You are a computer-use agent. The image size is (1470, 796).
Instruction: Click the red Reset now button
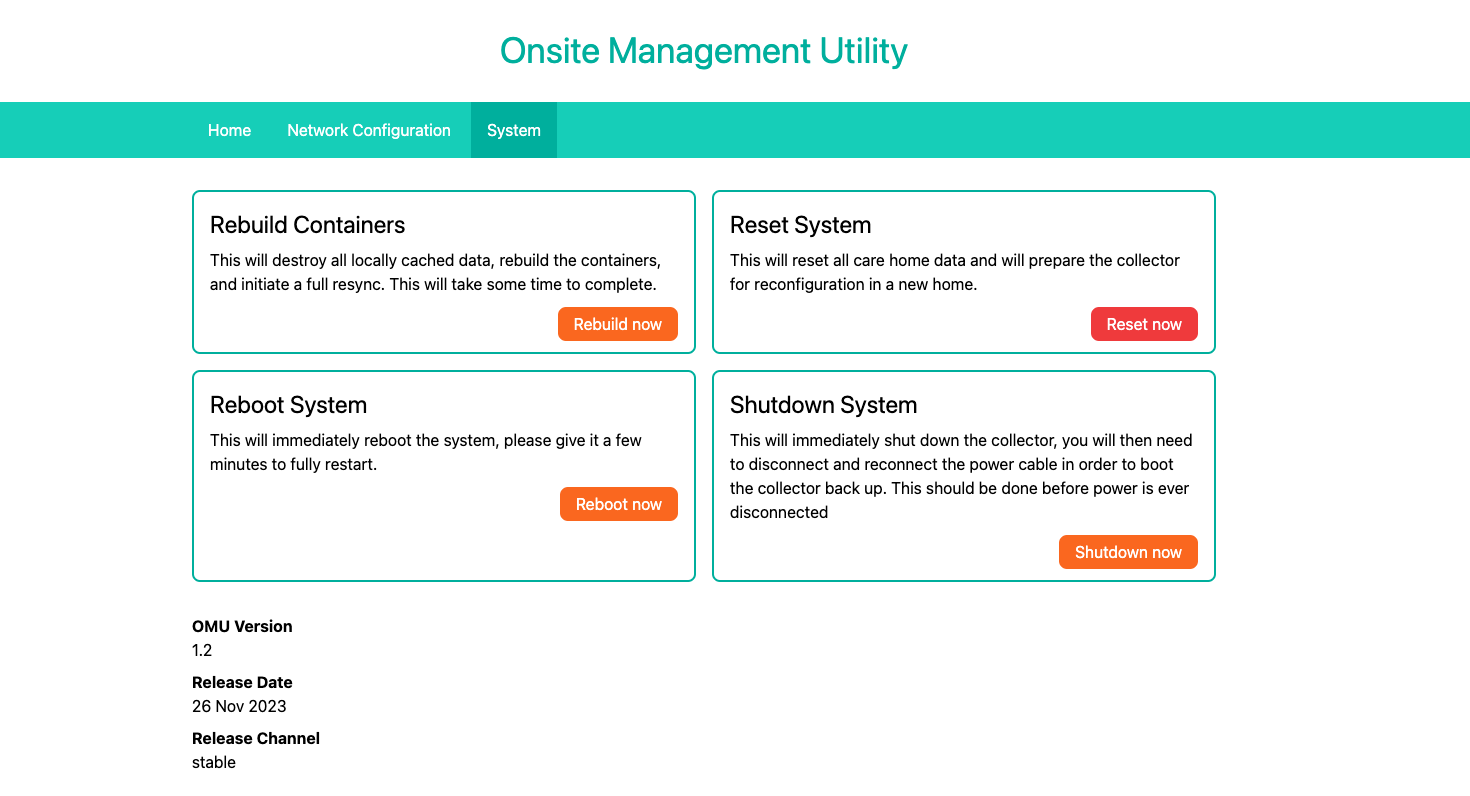click(x=1143, y=324)
